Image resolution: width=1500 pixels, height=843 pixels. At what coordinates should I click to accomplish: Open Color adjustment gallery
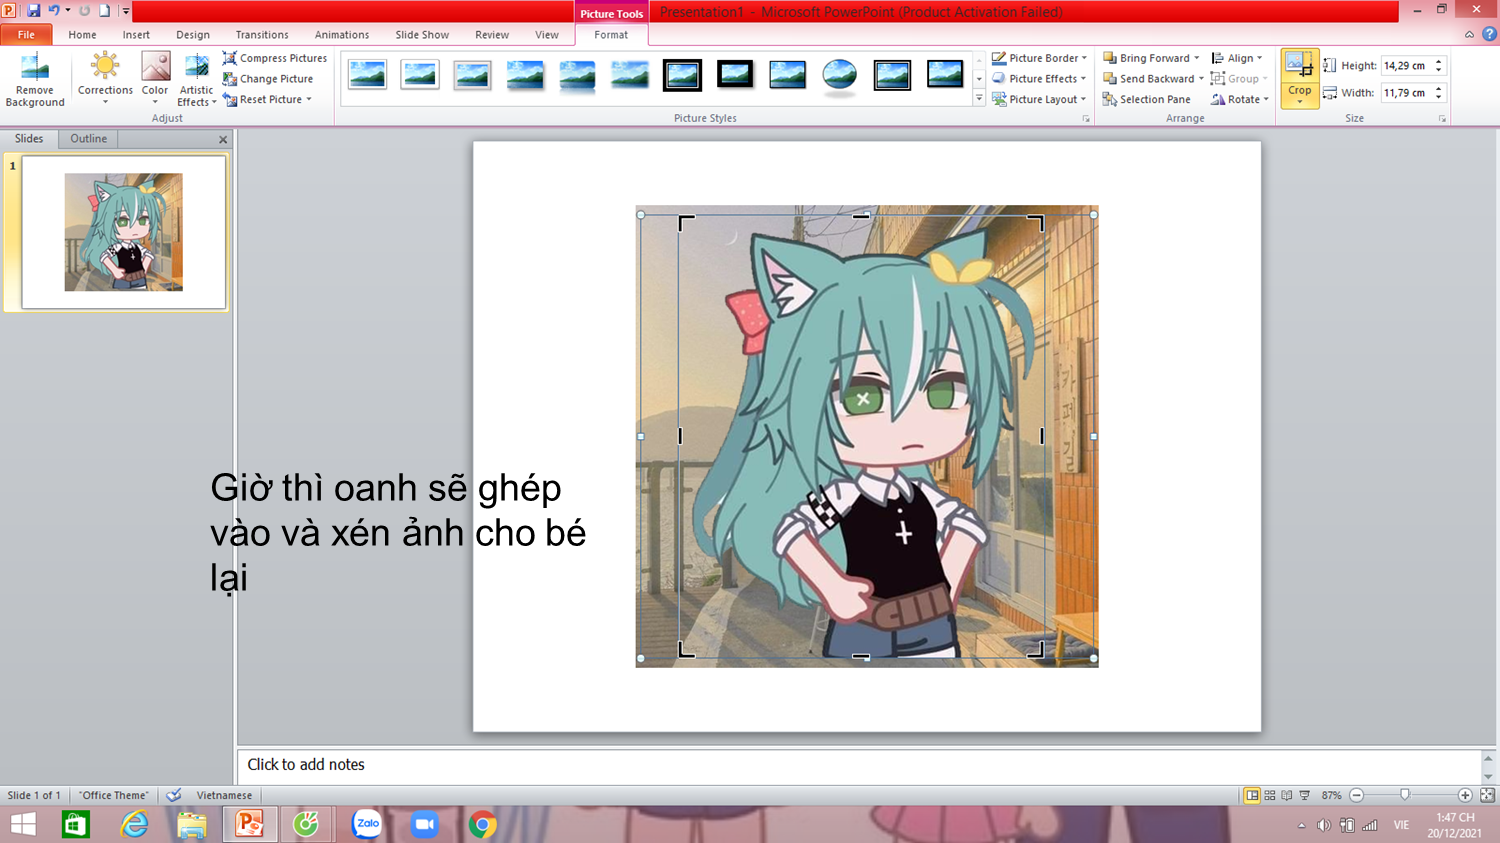click(155, 80)
